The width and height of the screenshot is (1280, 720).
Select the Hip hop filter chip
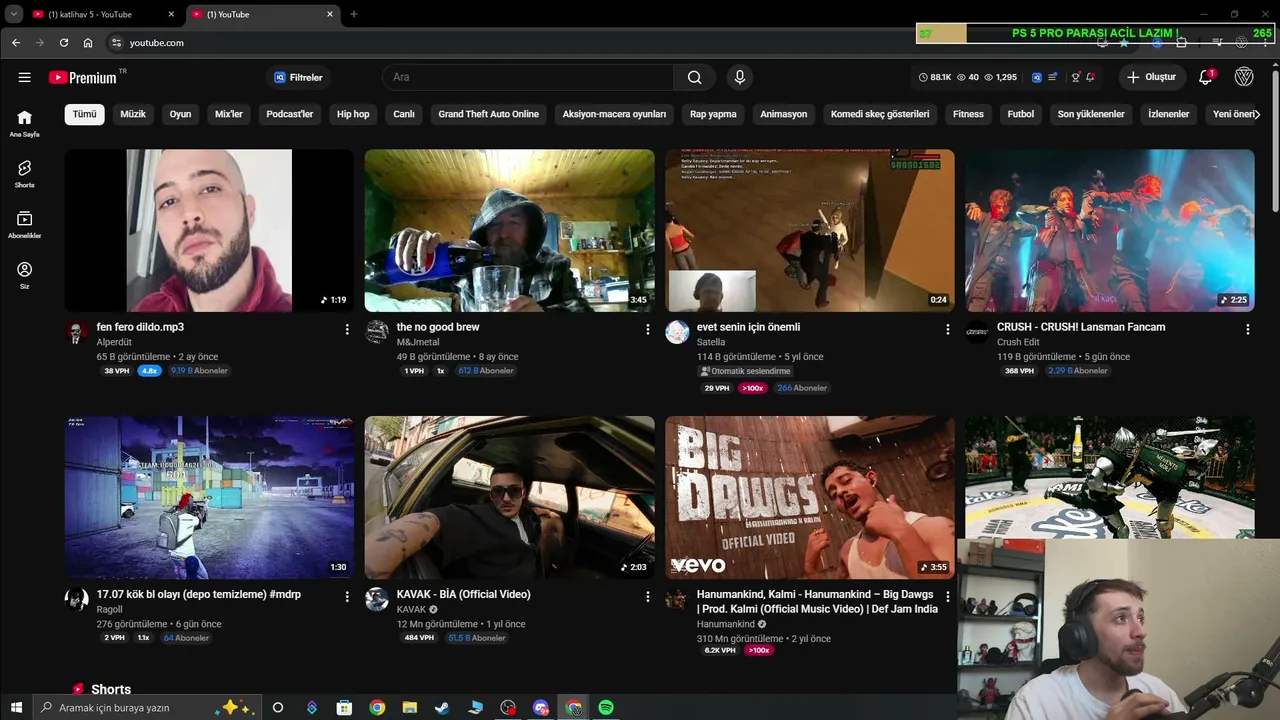(353, 114)
